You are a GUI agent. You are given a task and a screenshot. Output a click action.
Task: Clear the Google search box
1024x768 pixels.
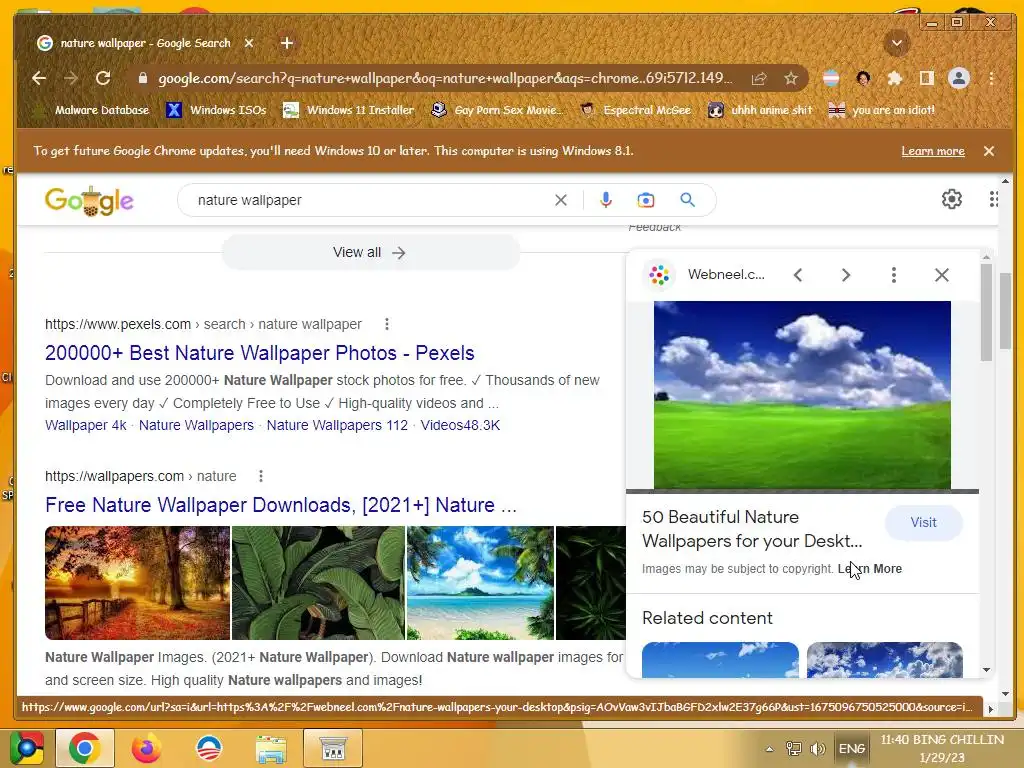coord(561,200)
